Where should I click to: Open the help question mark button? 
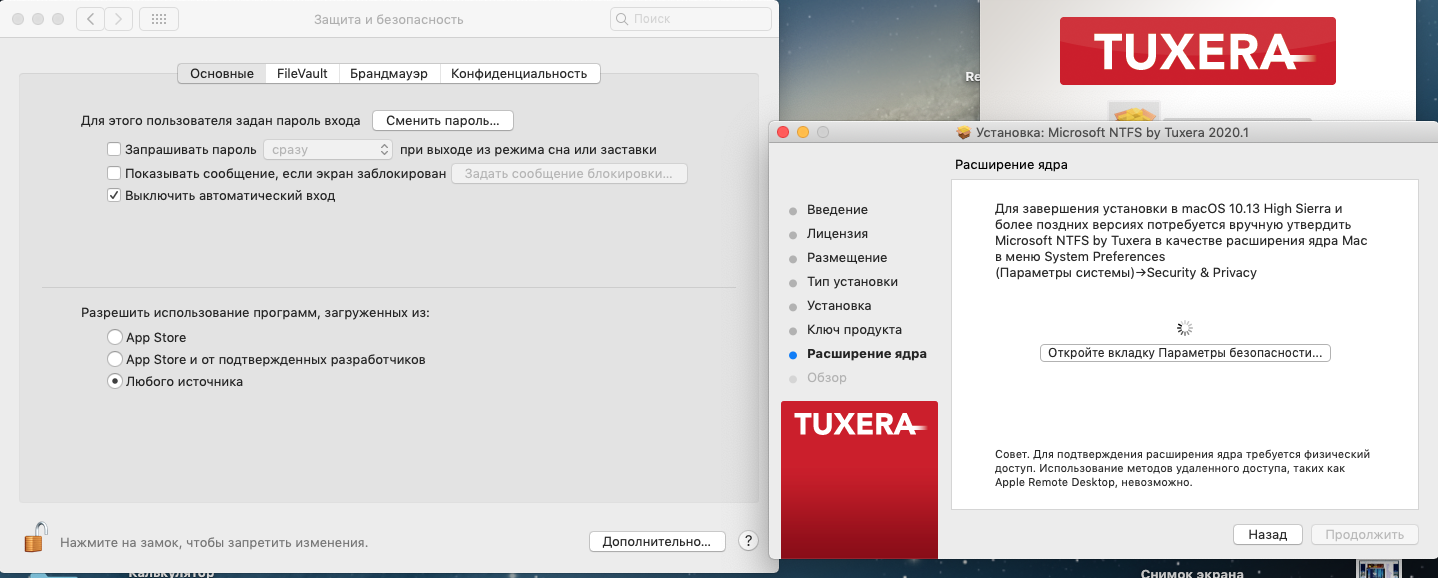coord(748,541)
